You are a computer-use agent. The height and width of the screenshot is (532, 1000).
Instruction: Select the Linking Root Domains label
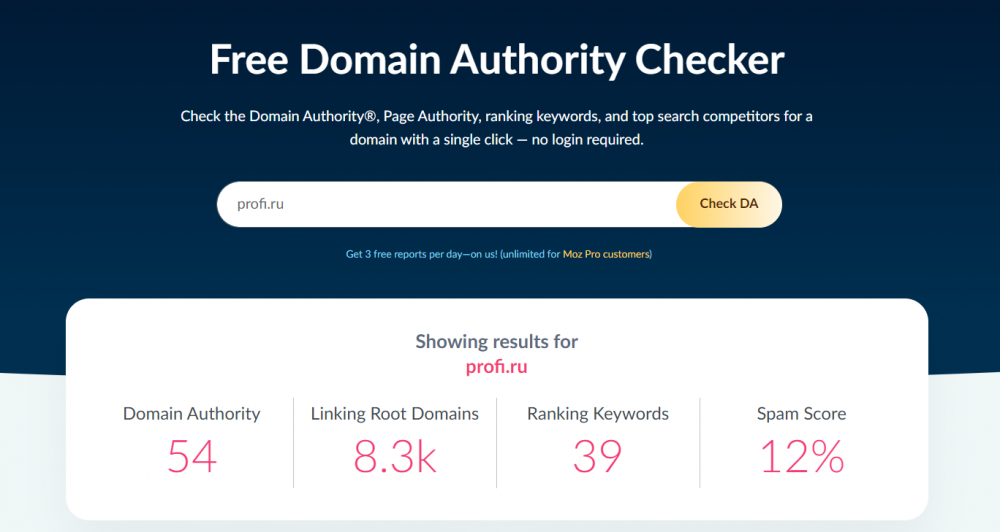click(395, 414)
